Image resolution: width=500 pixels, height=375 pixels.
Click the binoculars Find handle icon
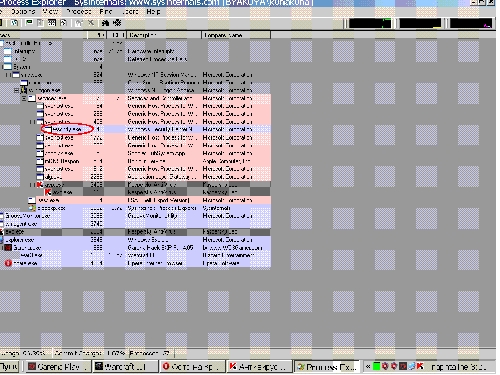(x=105, y=23)
